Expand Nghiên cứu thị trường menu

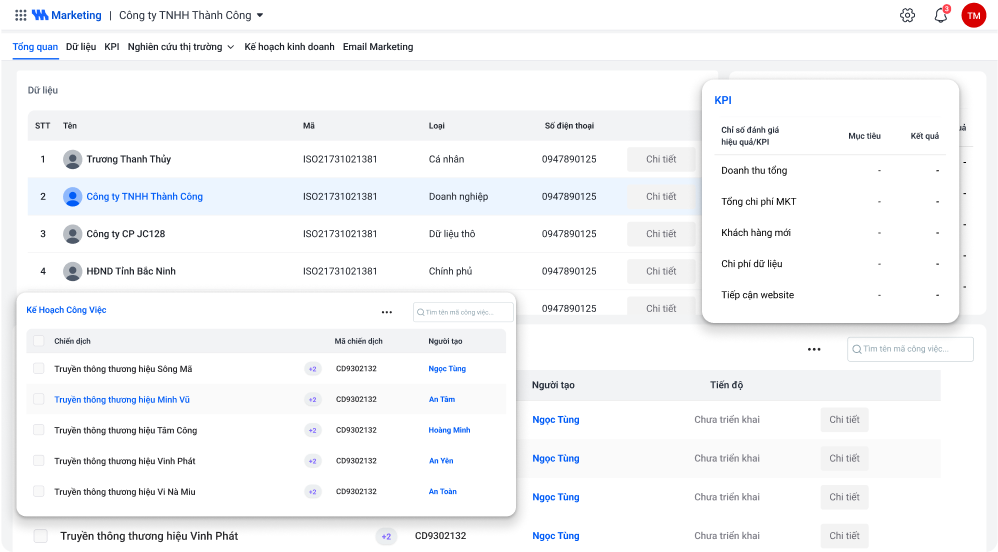coord(181,46)
